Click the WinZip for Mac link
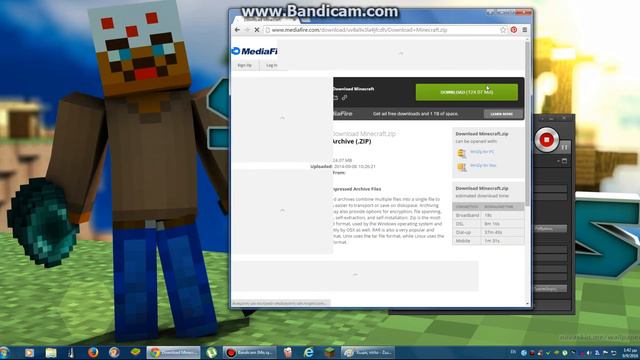Viewport: 640px width, 360px height. pos(483,165)
